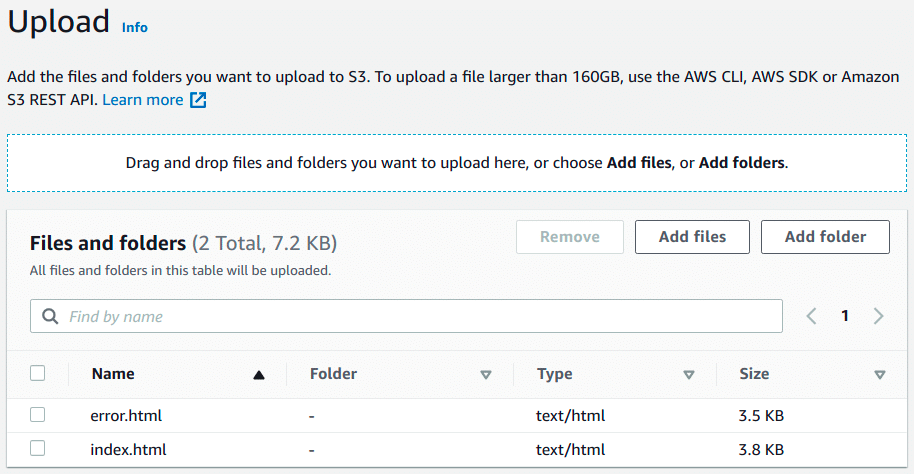Image resolution: width=914 pixels, height=474 pixels.
Task: Click page number 1 in the pagination
Action: click(x=845, y=316)
